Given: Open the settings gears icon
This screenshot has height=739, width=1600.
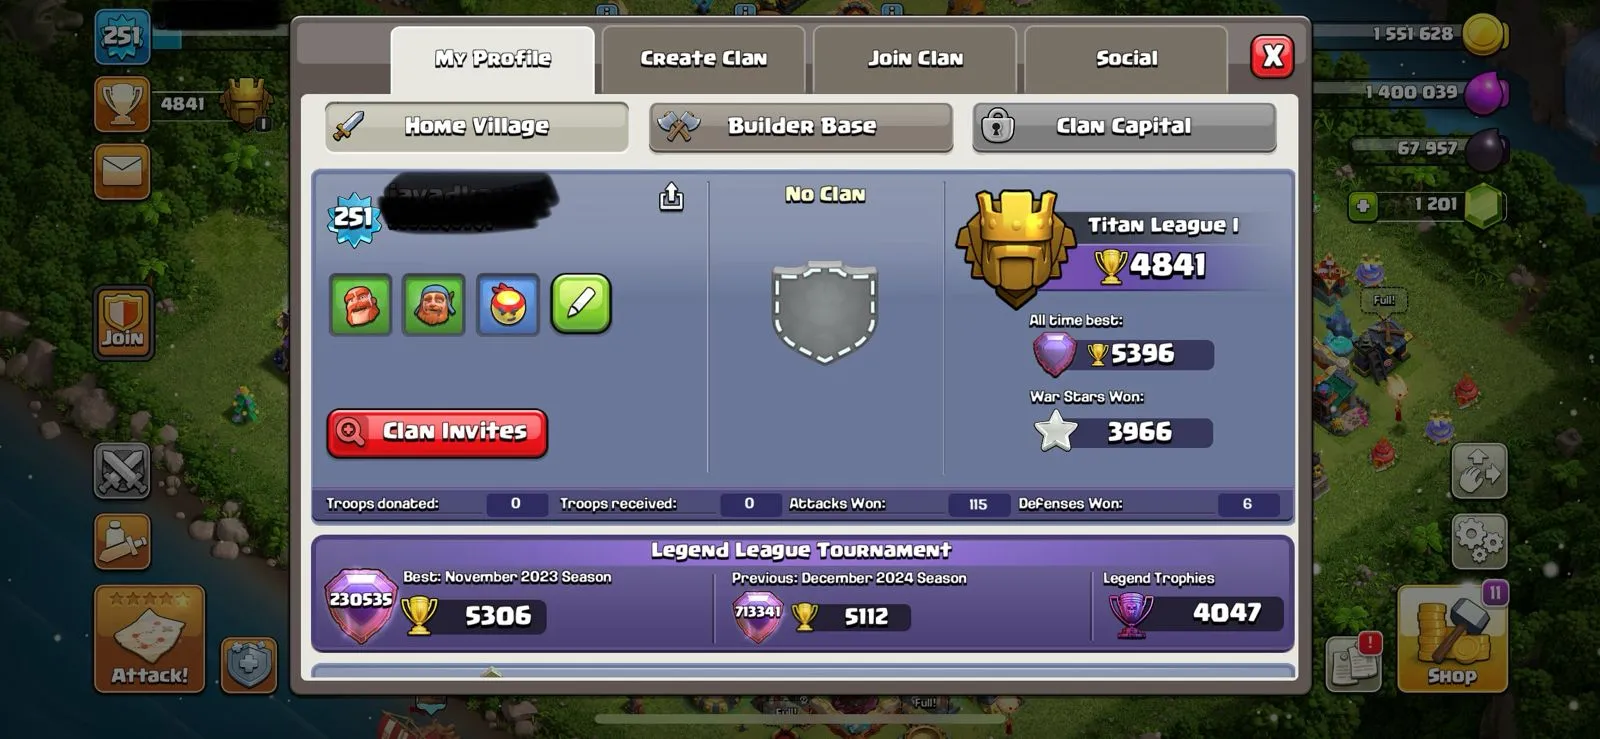Looking at the screenshot, I should [x=1479, y=541].
